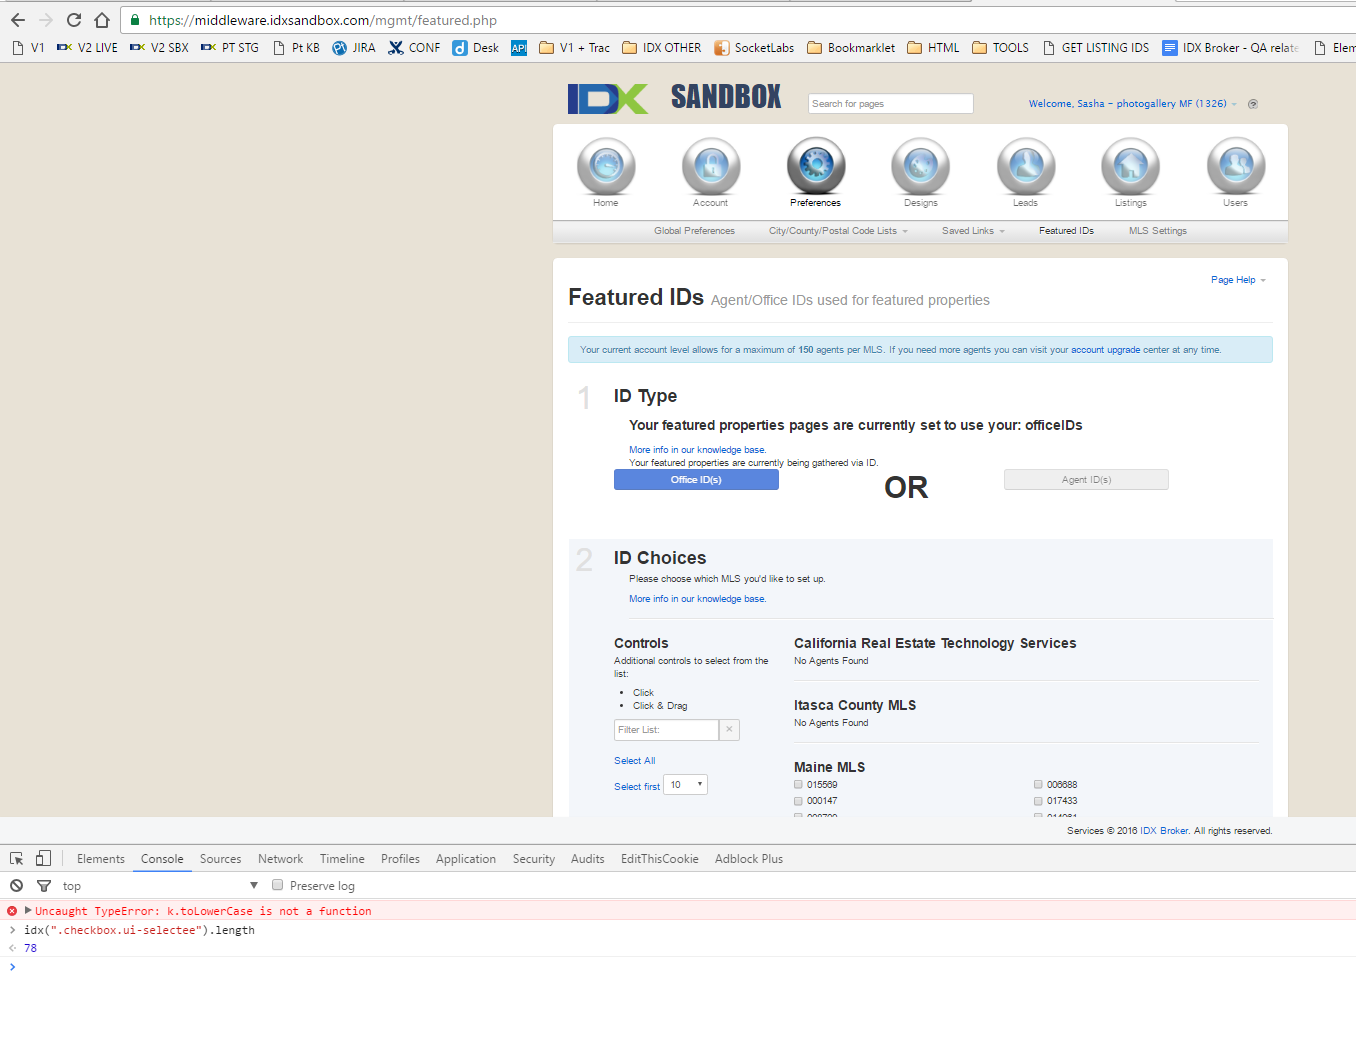Expand the Uncaught TypeError message
This screenshot has height=1053, width=1356.
[x=28, y=911]
